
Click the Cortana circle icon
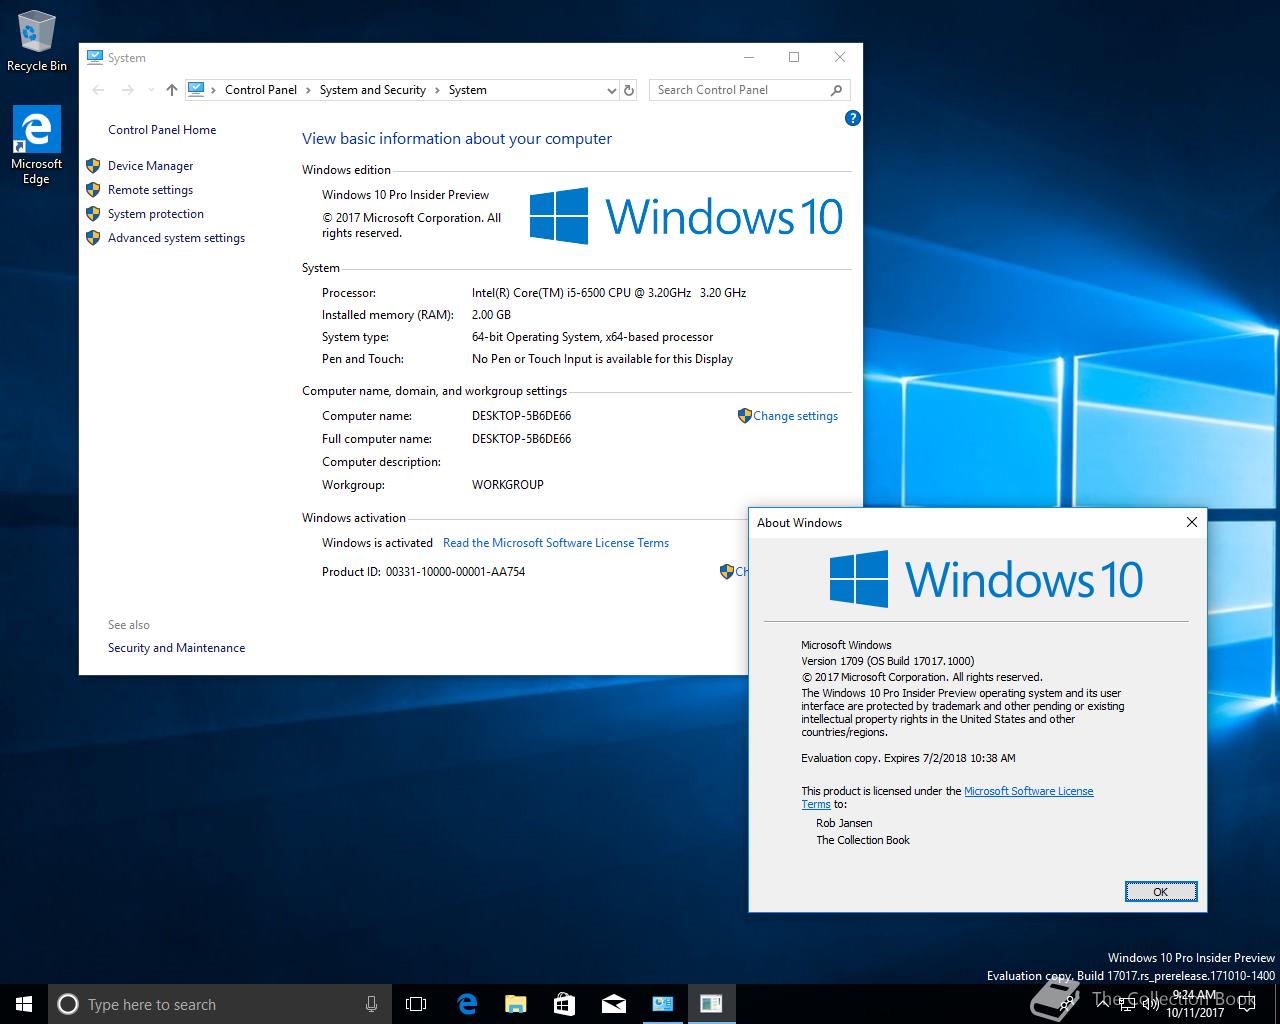pos(68,1004)
